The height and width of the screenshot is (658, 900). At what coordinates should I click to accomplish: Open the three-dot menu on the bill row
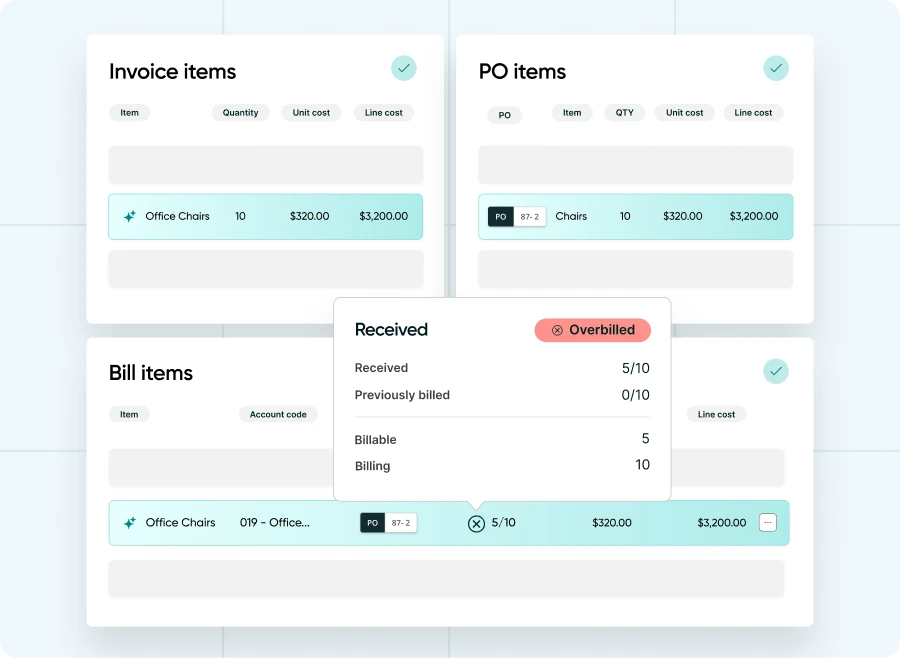[x=767, y=522]
